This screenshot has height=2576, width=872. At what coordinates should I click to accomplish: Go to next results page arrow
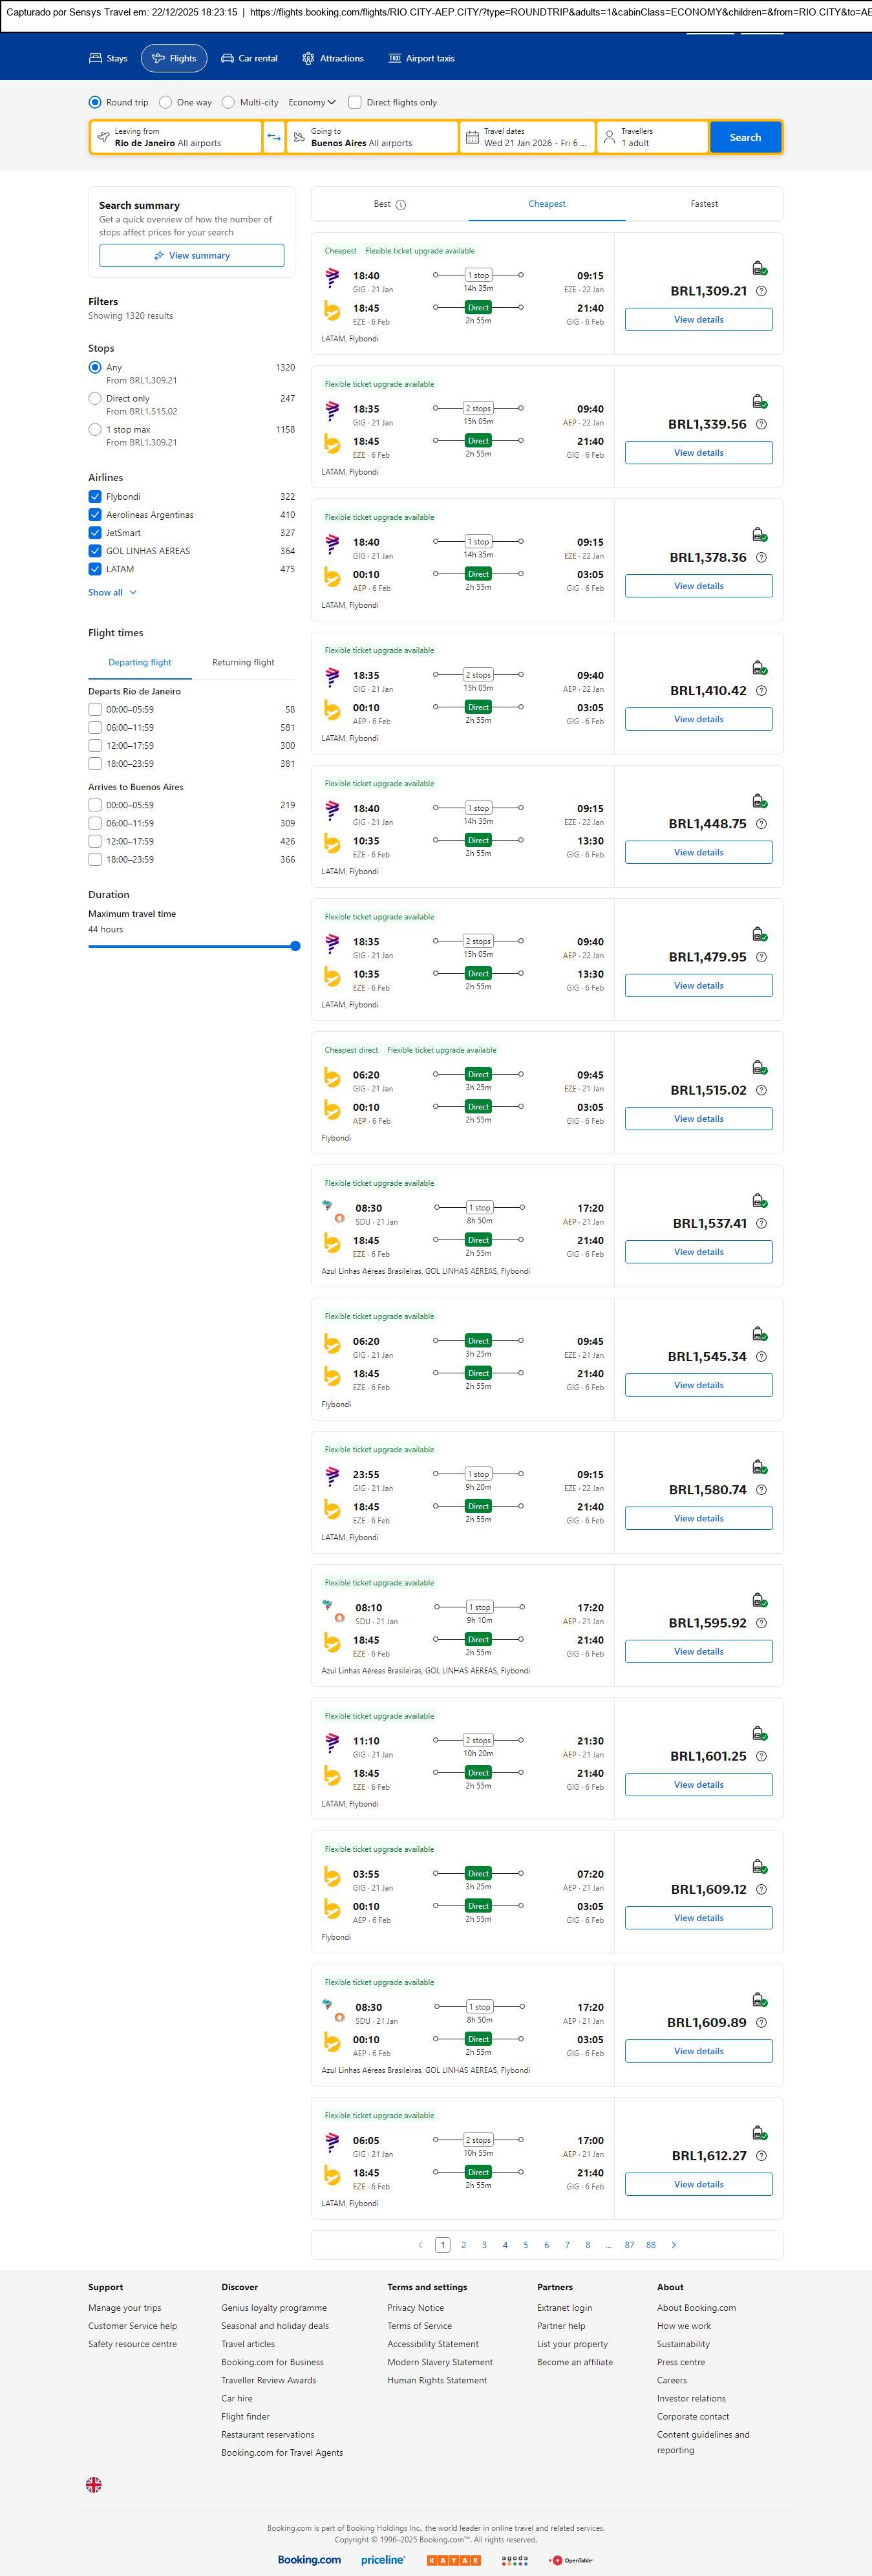(x=674, y=2245)
